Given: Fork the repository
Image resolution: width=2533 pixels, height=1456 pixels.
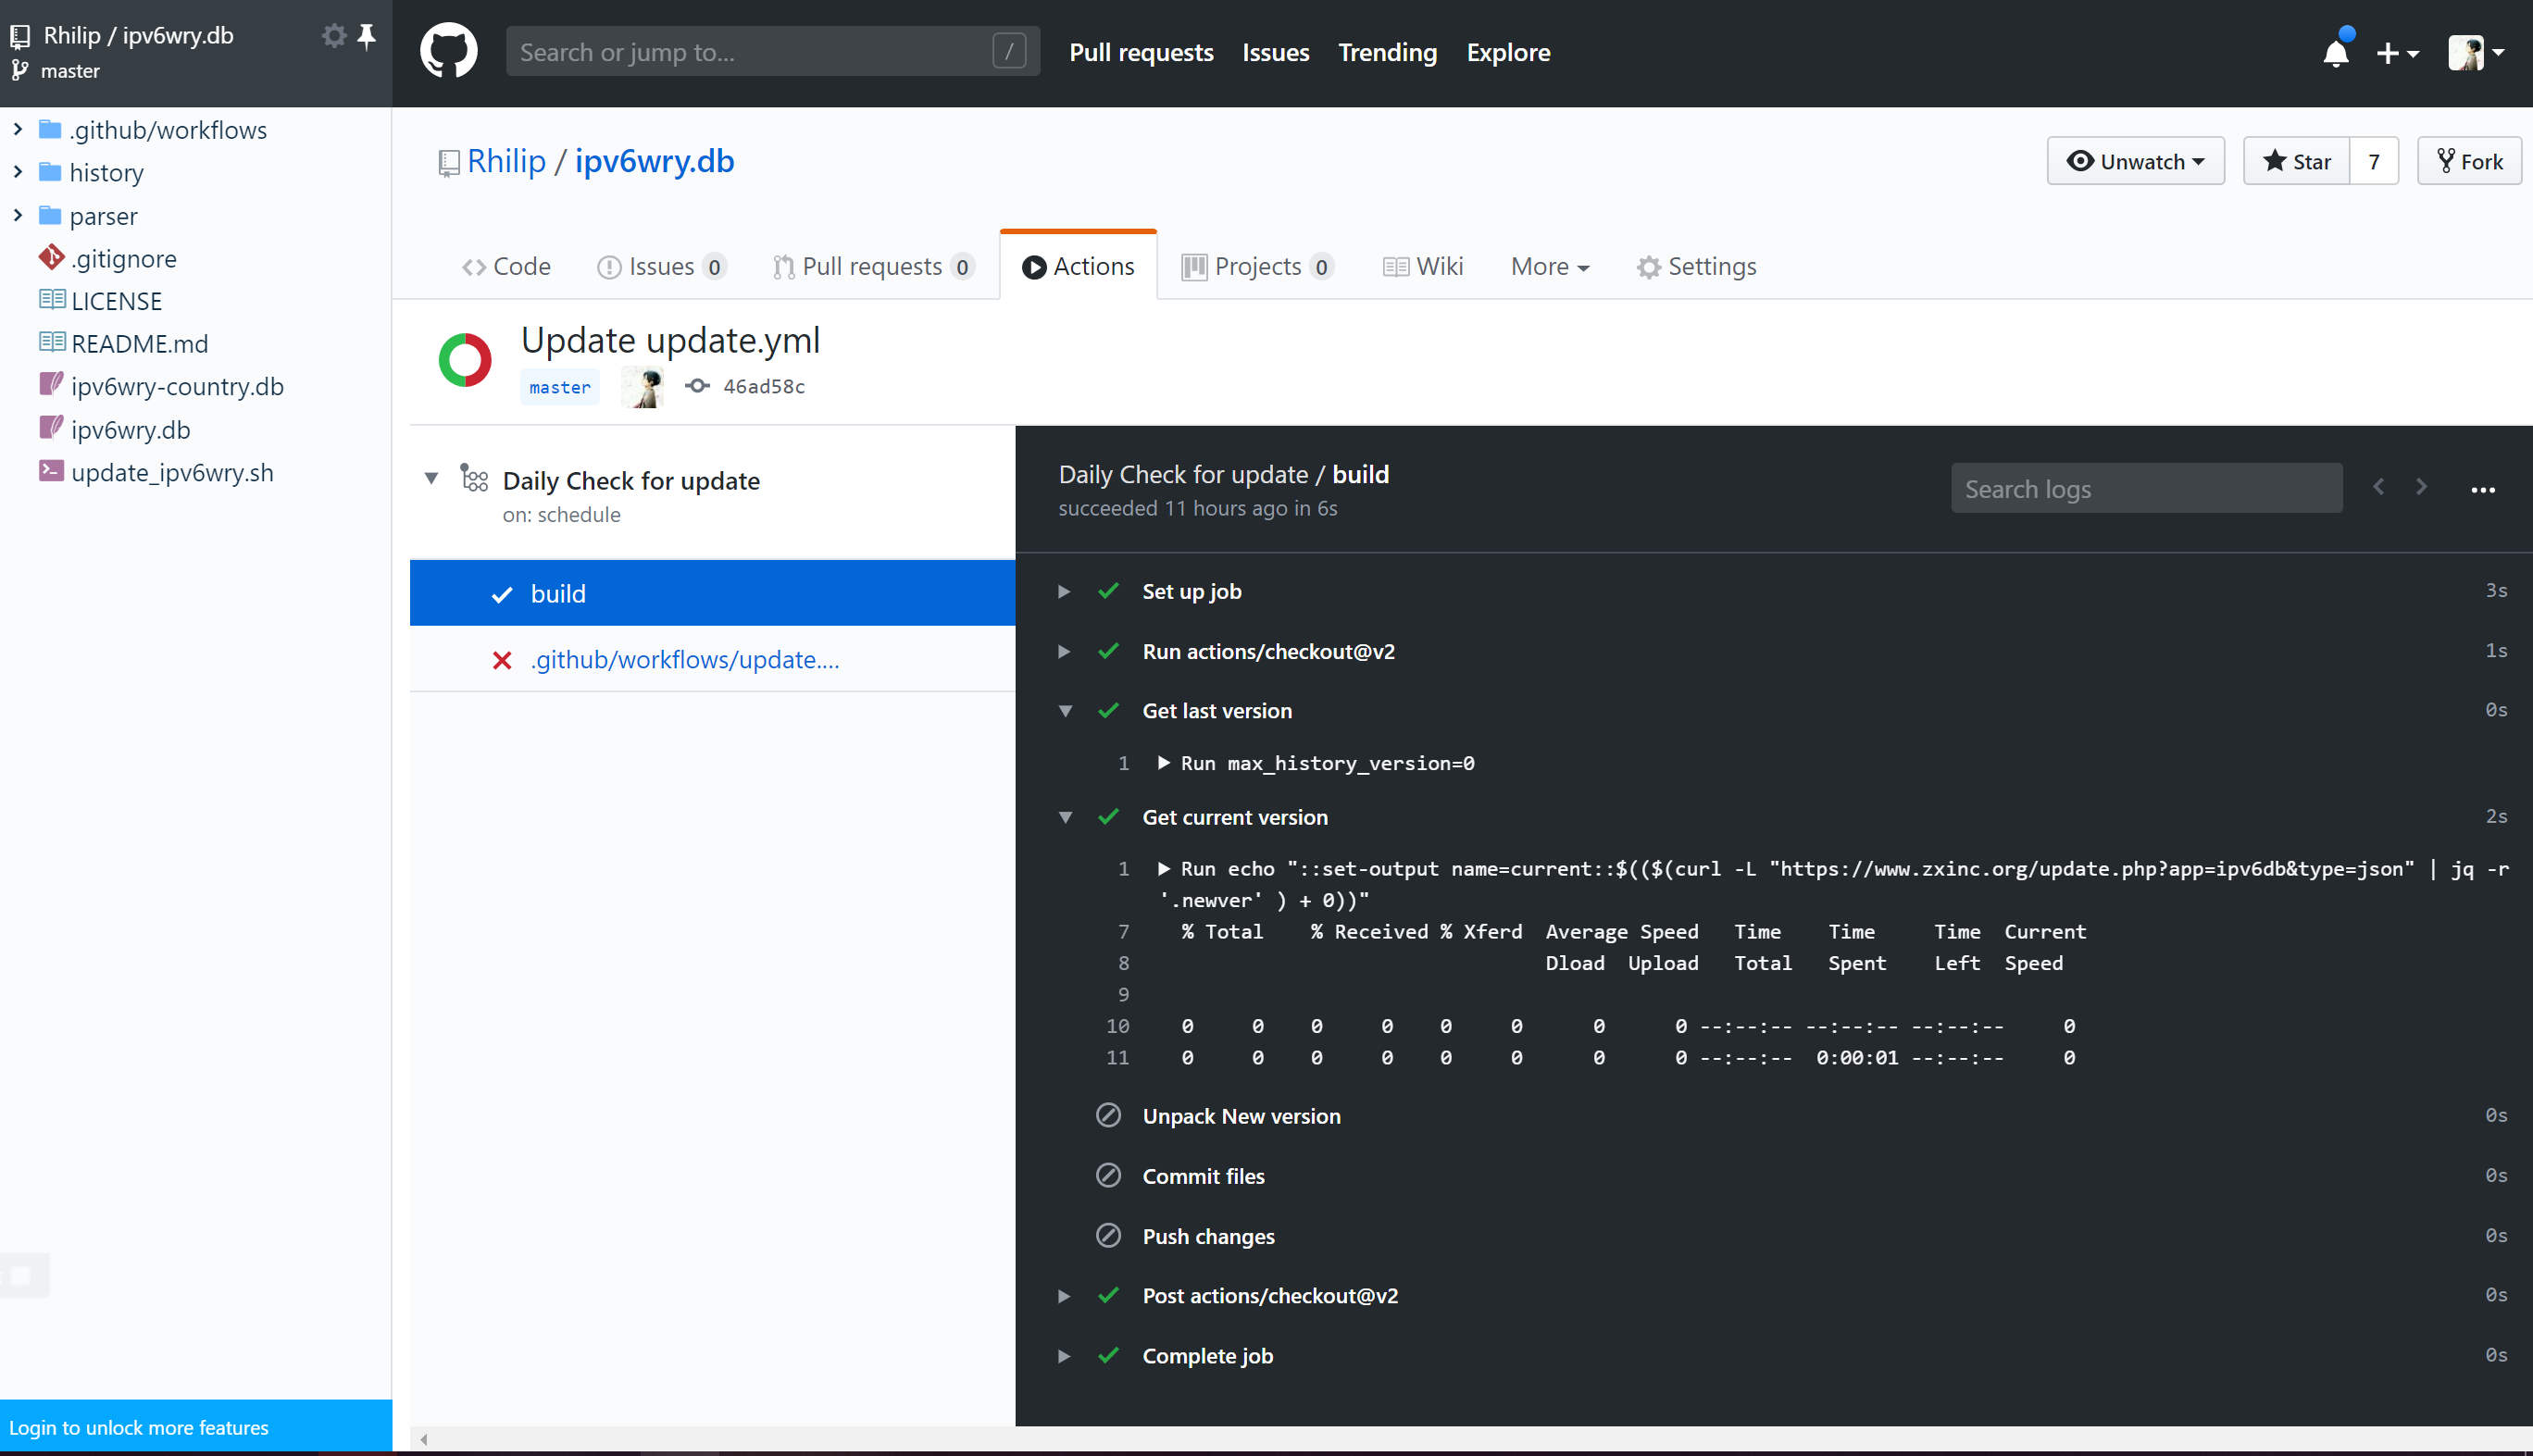Looking at the screenshot, I should tap(2469, 161).
